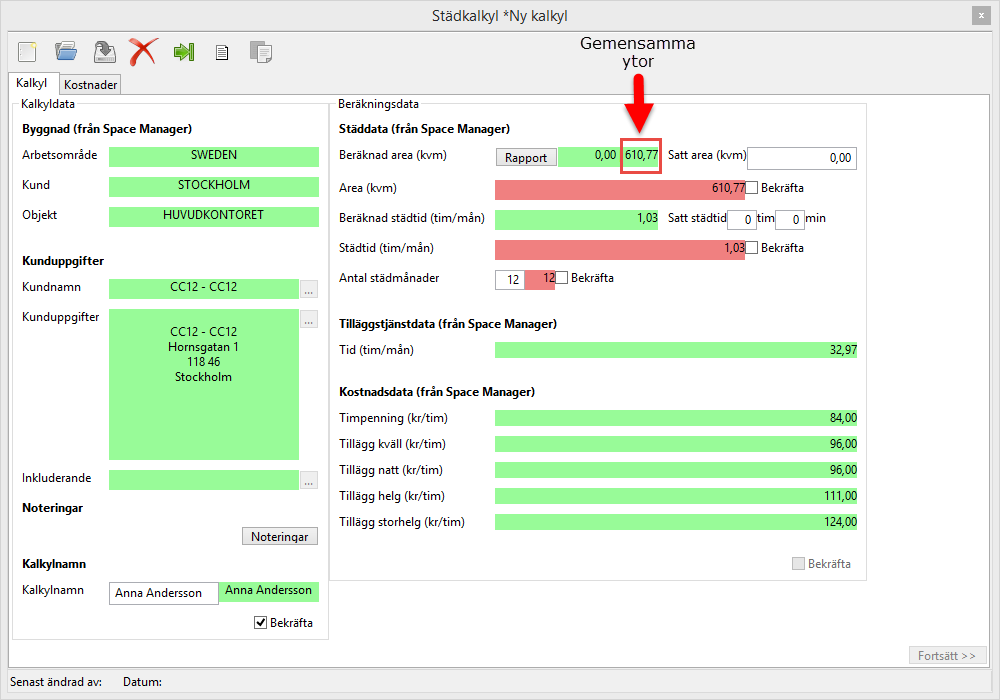
Task: Click the copy documents icon in the toolbar
Action: [261, 52]
